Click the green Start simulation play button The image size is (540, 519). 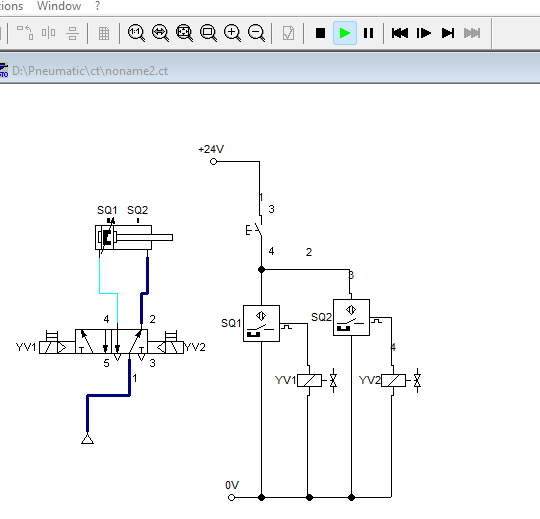(x=345, y=33)
